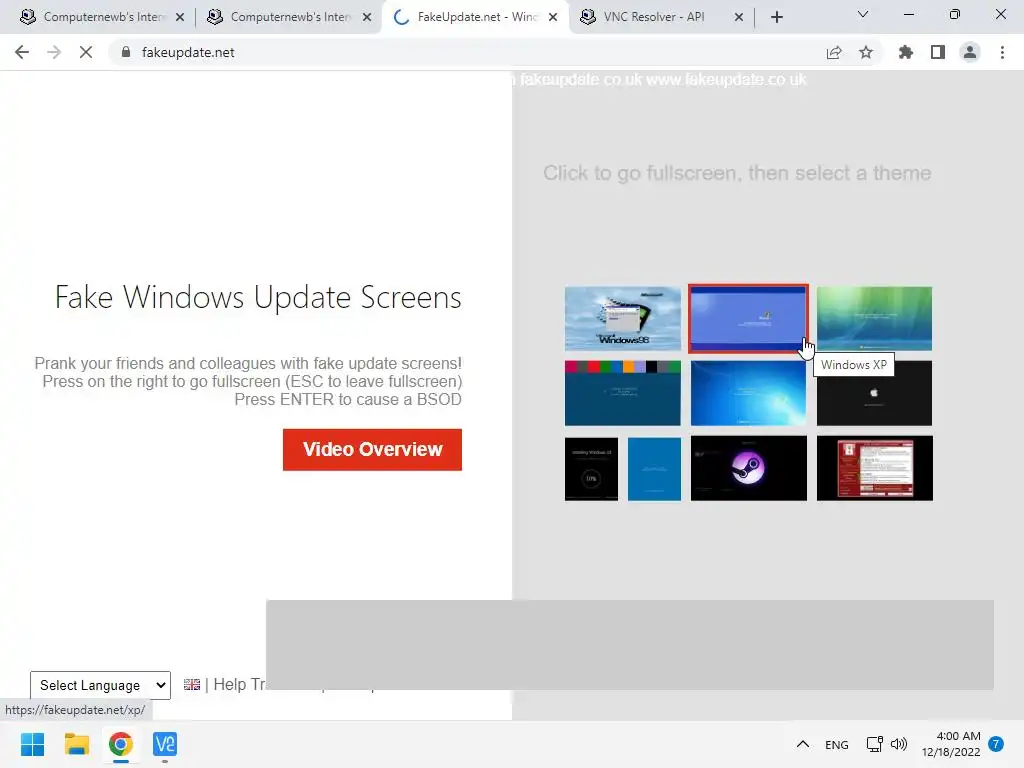
Task: Go back to the previous page
Action: (x=22, y=52)
